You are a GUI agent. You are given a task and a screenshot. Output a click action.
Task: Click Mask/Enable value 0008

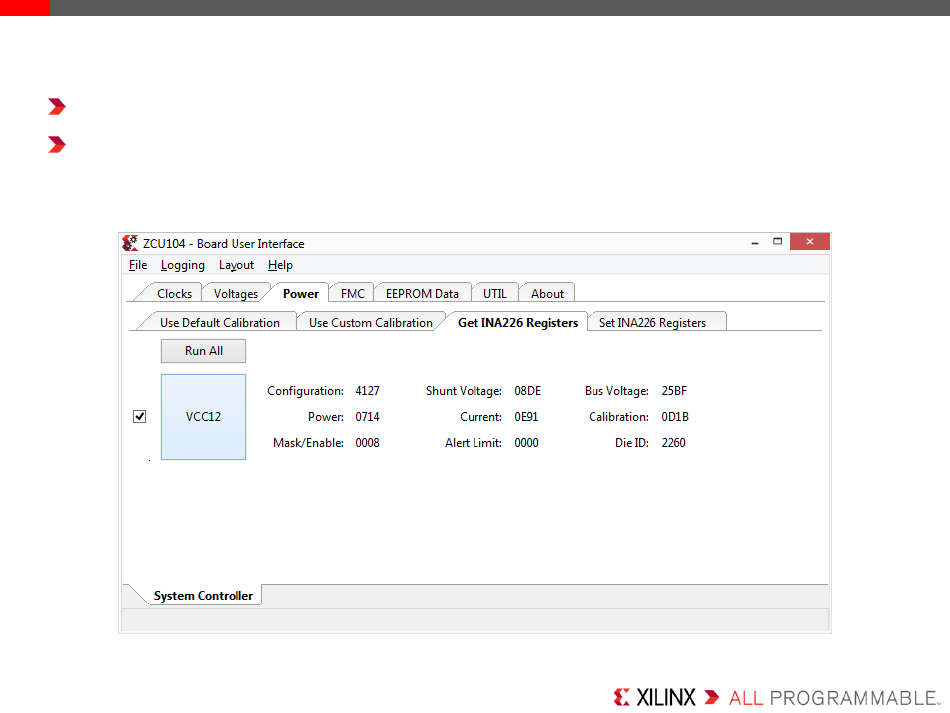point(367,443)
